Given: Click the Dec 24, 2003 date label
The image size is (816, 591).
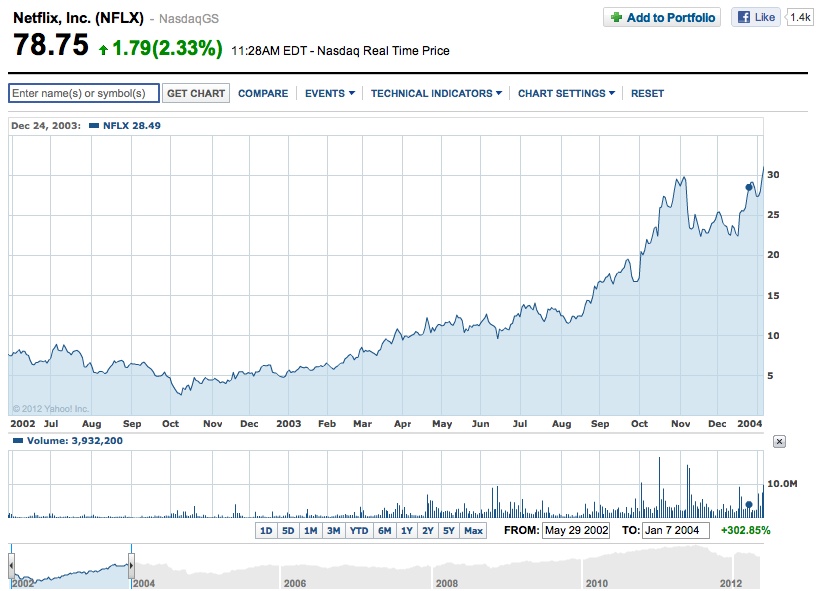Looking at the screenshot, I should pos(46,125).
